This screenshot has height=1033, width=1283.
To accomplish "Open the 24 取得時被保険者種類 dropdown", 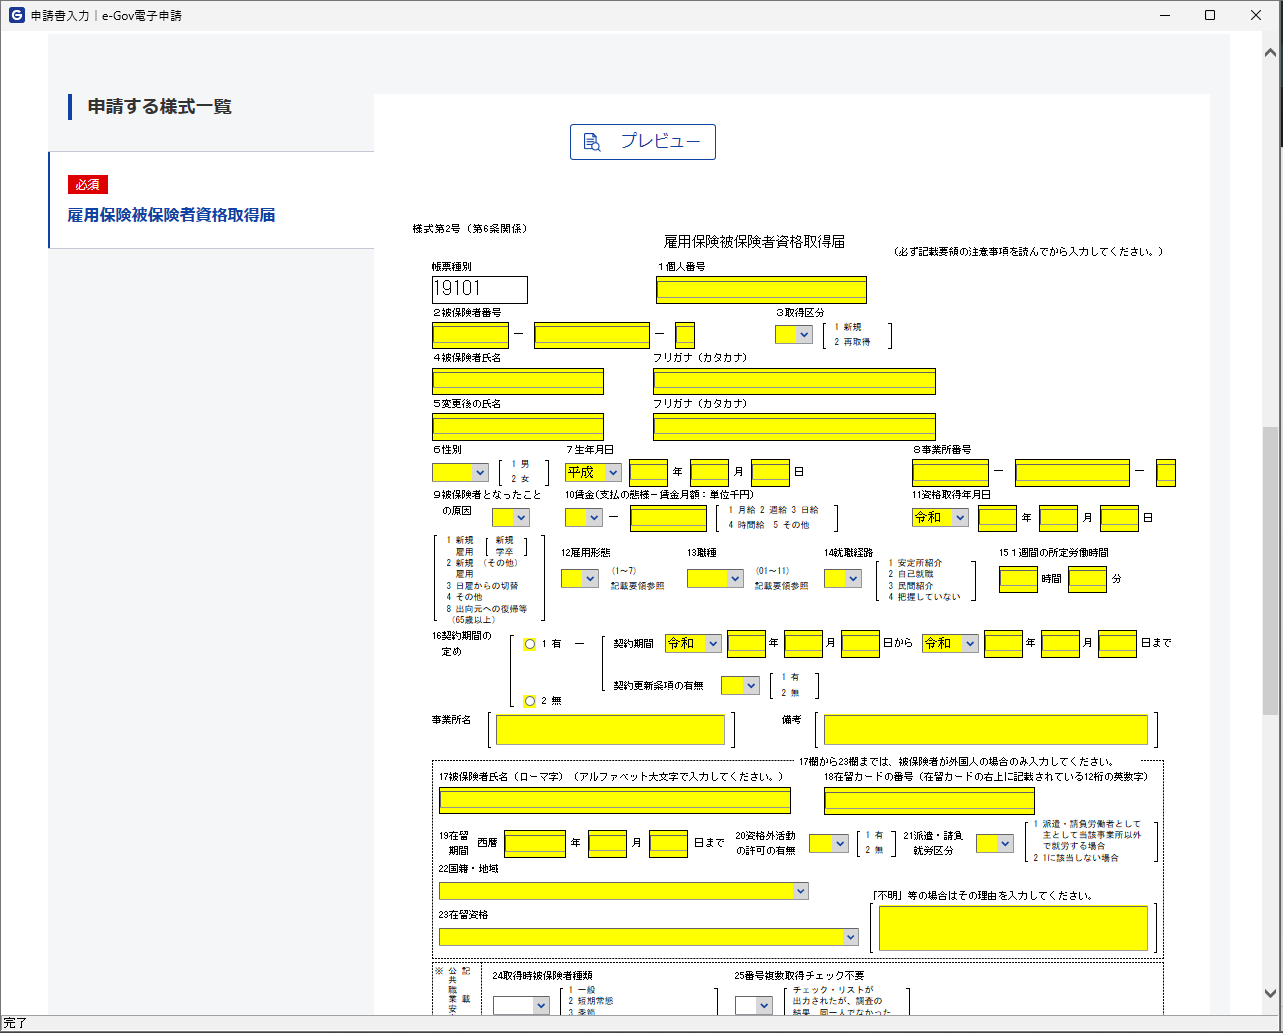I will (x=521, y=1005).
